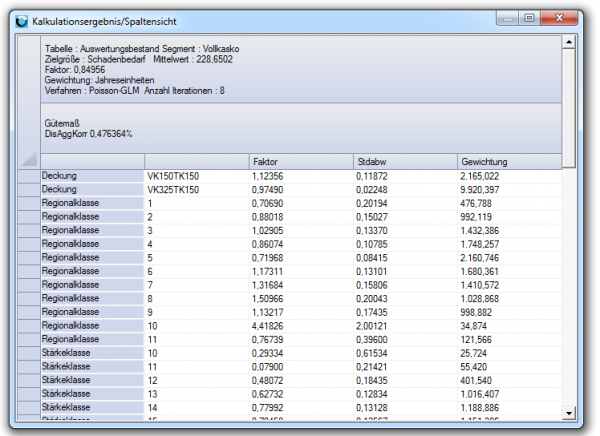Screen dimensions: 600x436
Task: Select cell VK150TK150
Action: click(x=173, y=176)
